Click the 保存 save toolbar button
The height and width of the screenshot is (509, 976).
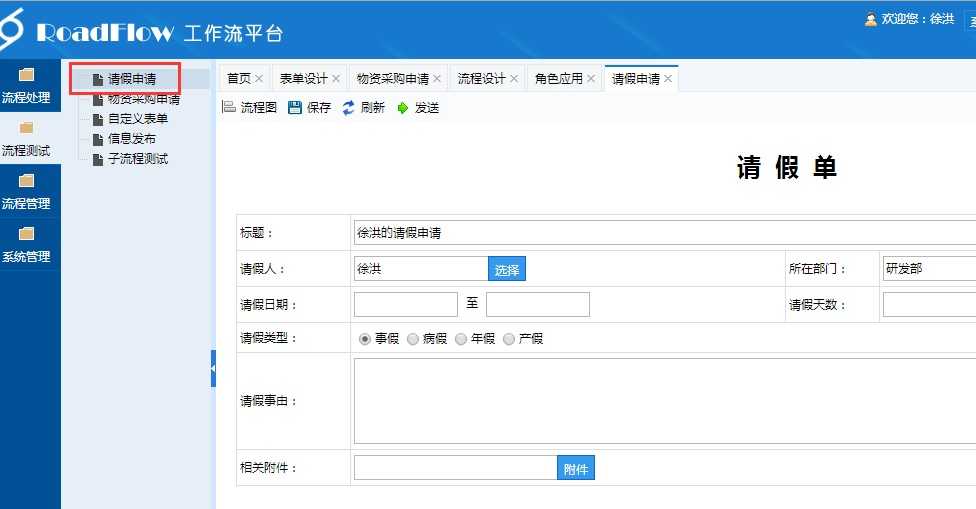[309, 108]
